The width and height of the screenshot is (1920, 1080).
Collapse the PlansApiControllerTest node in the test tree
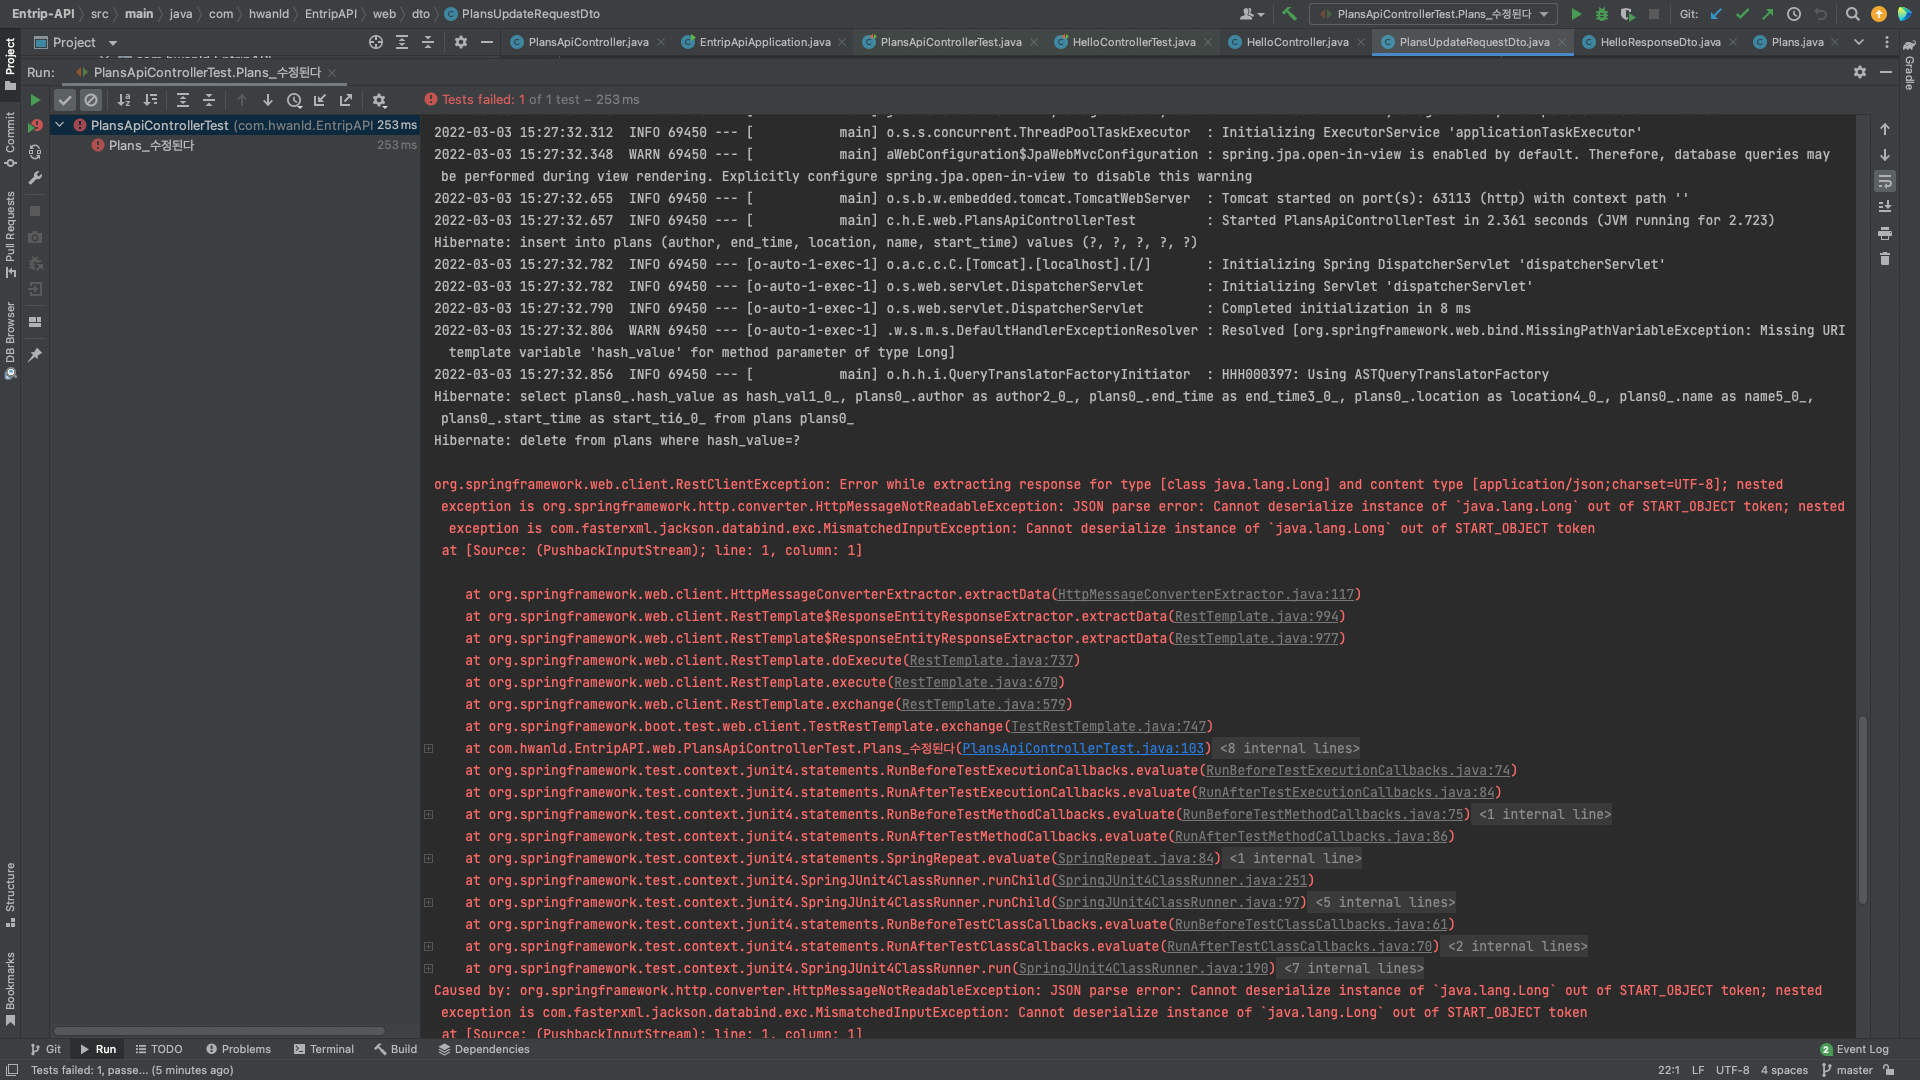pyautogui.click(x=59, y=125)
